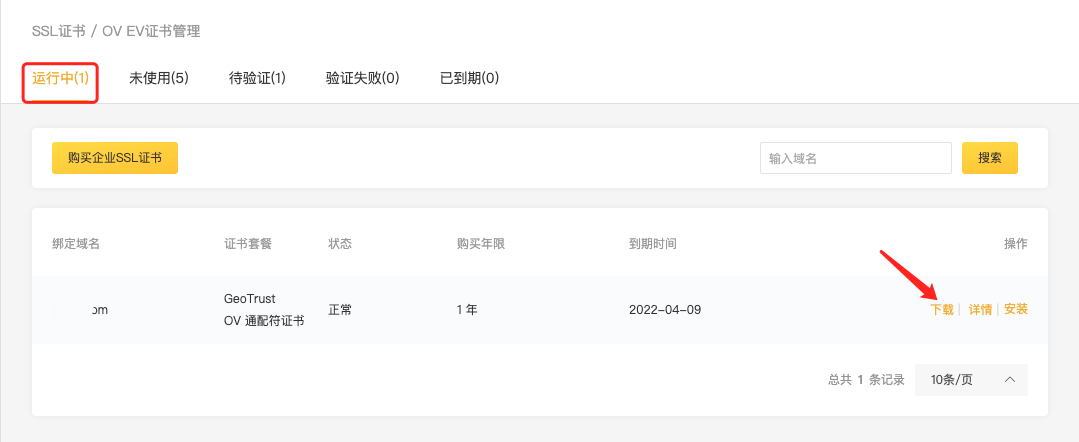Image resolution: width=1079 pixels, height=442 pixels.
Task: Select the 待验证(1) tab
Action: click(x=257, y=79)
